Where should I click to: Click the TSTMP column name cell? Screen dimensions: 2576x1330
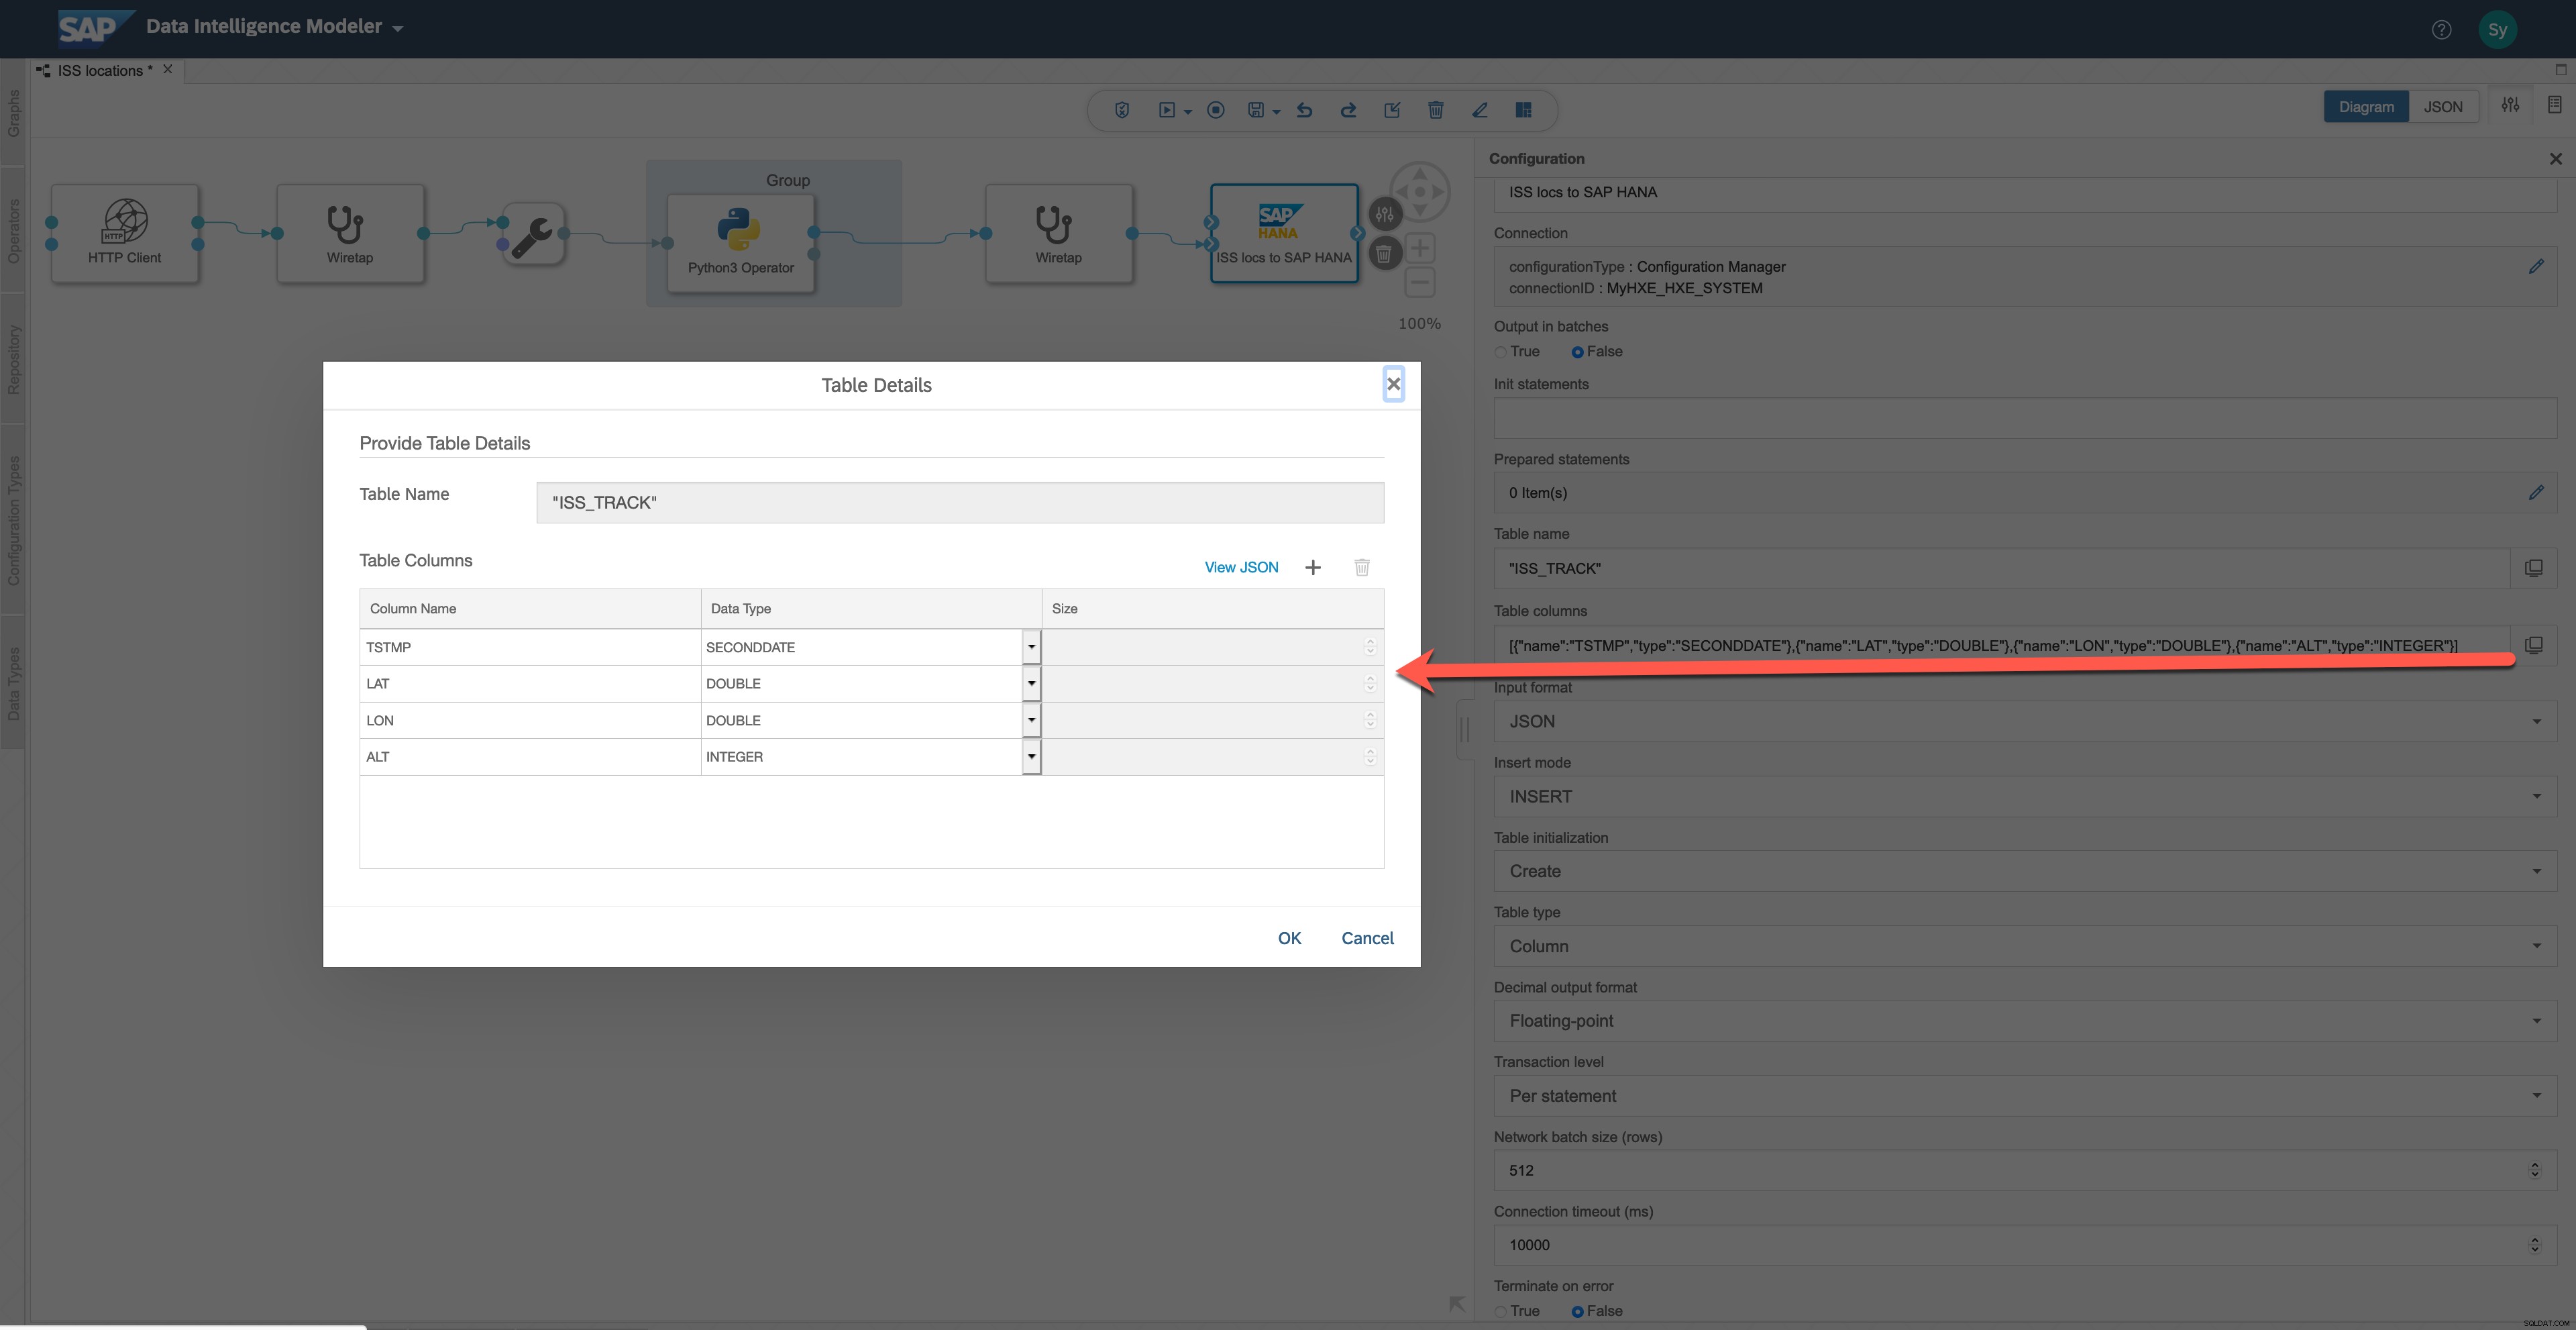[x=530, y=647]
